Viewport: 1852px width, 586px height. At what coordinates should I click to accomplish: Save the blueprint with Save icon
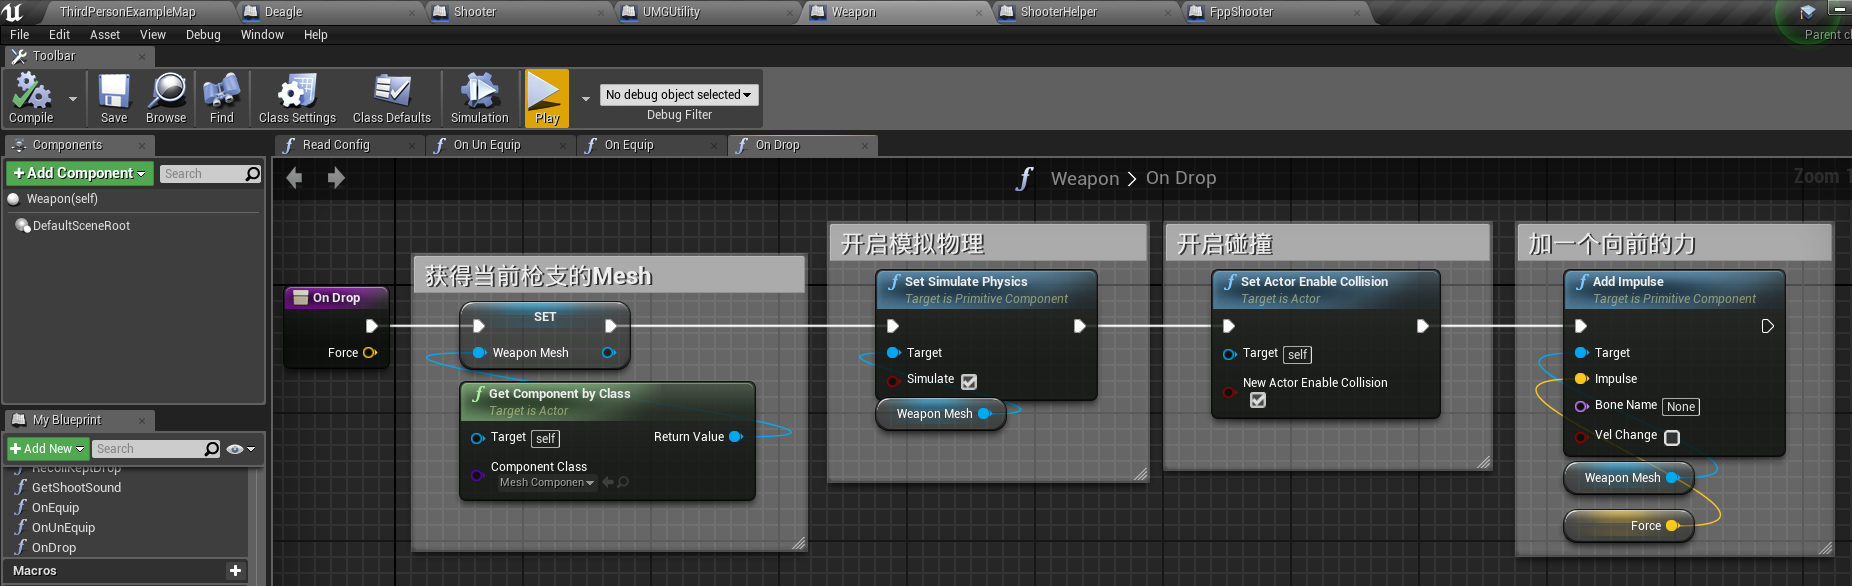114,98
